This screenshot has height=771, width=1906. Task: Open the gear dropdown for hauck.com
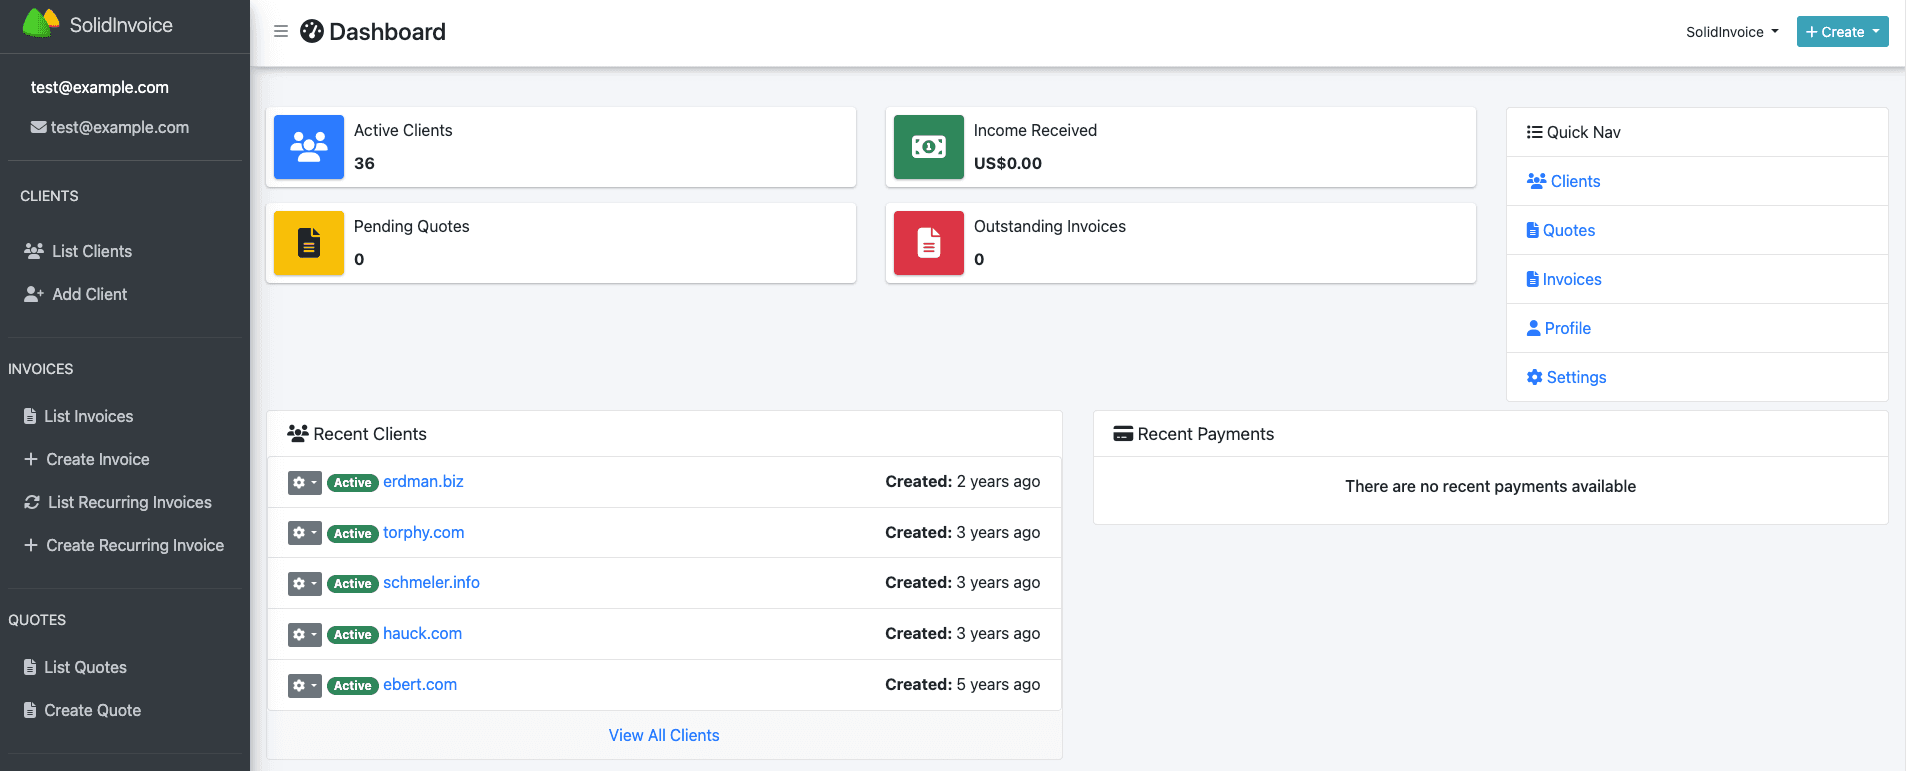pos(304,634)
